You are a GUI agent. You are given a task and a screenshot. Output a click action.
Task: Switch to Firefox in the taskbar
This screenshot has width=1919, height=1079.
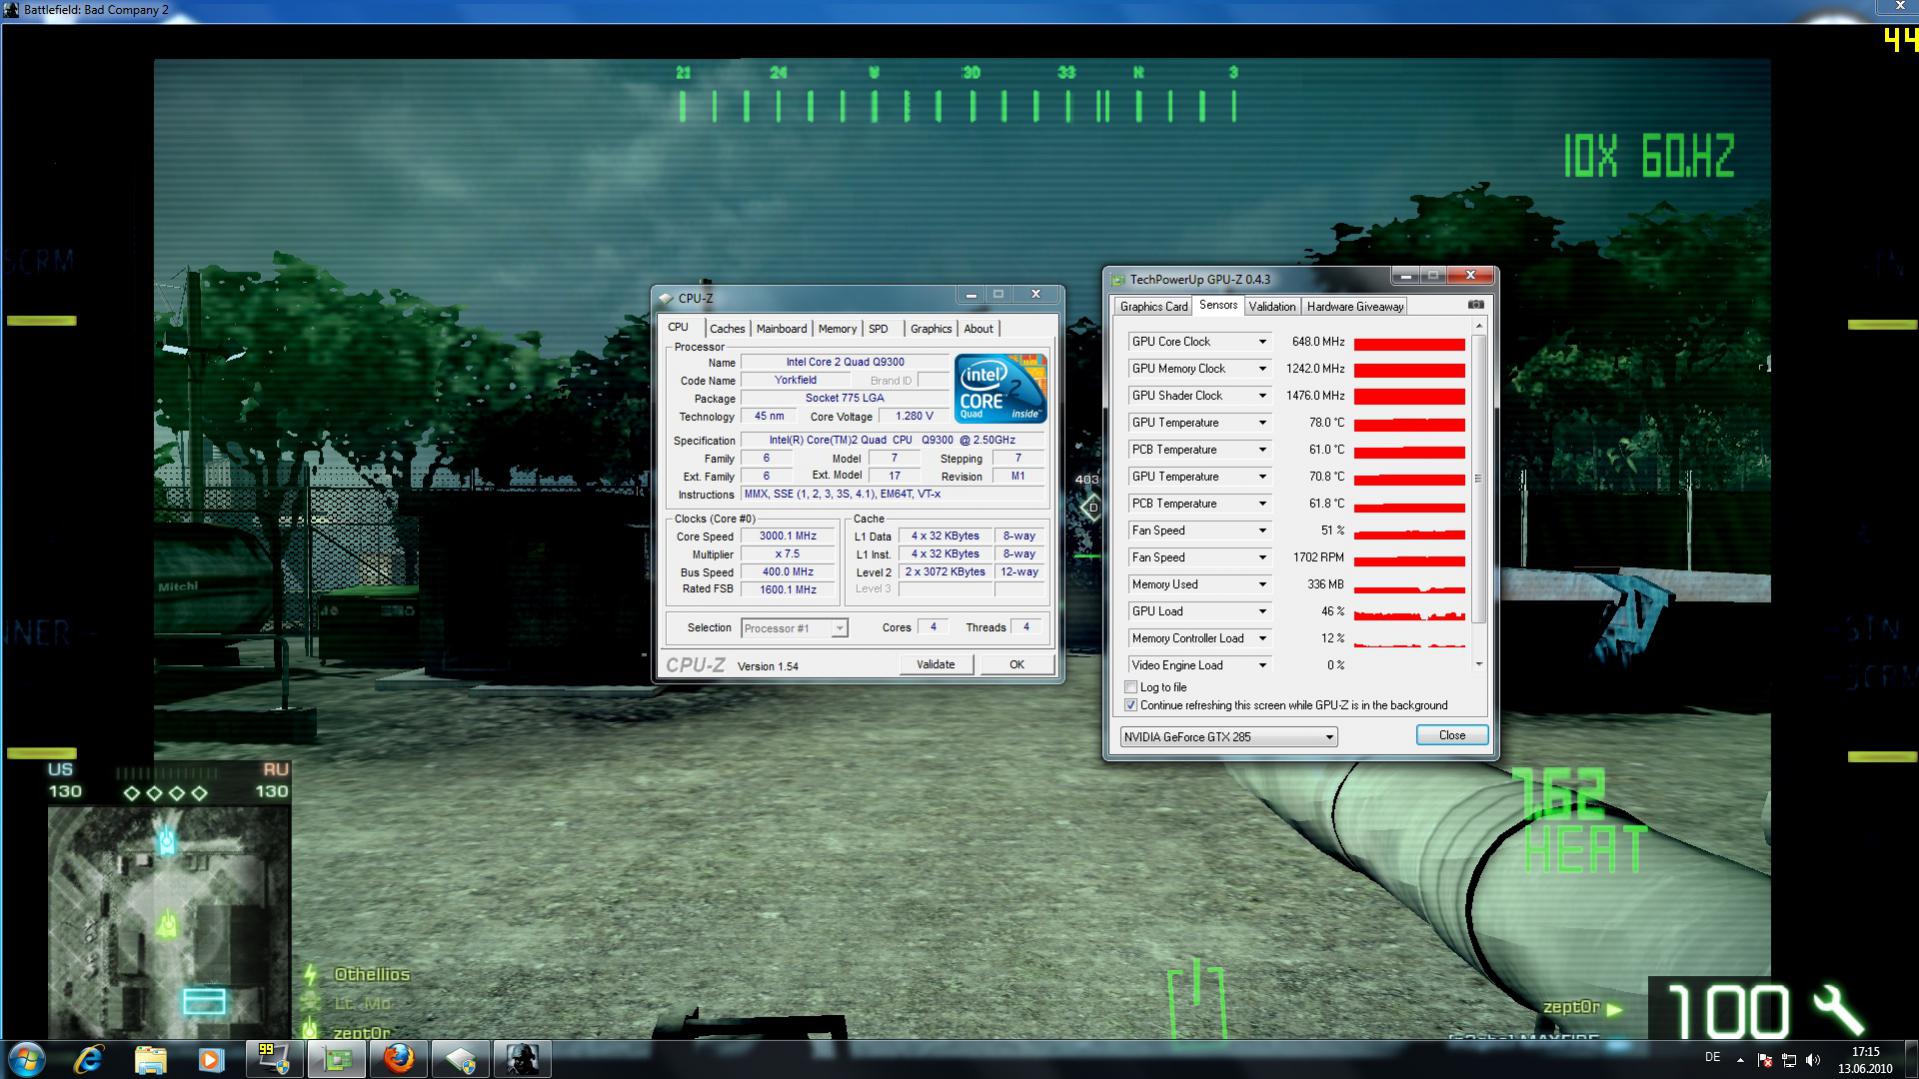[x=398, y=1059]
